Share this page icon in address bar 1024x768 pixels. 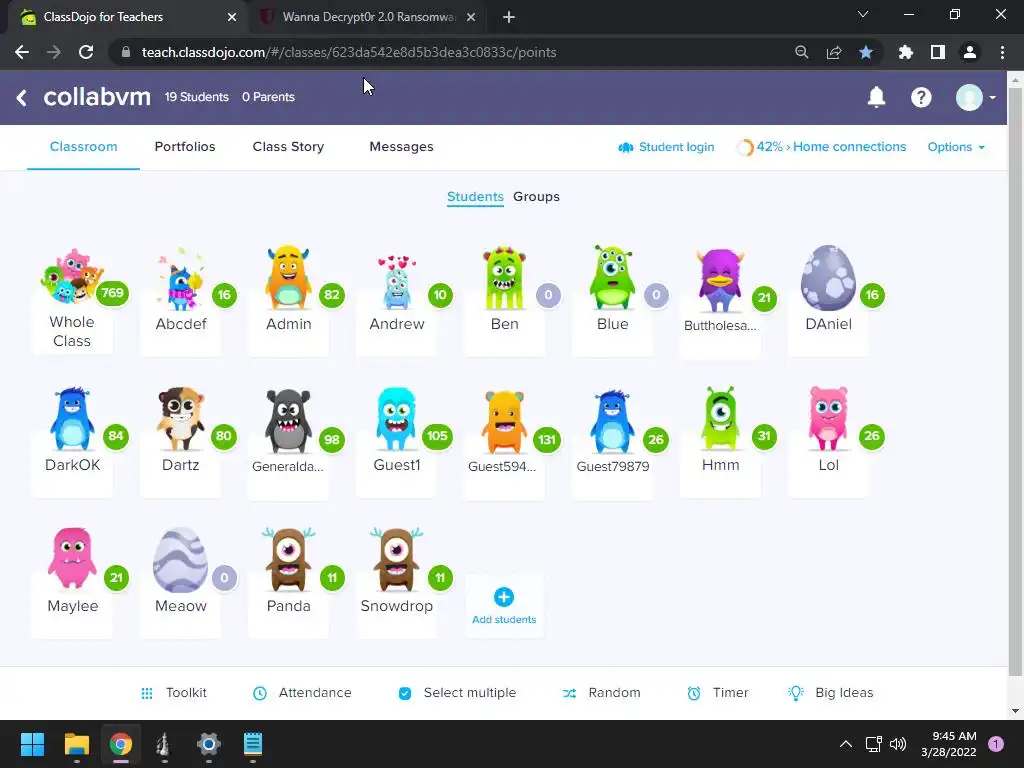(834, 52)
